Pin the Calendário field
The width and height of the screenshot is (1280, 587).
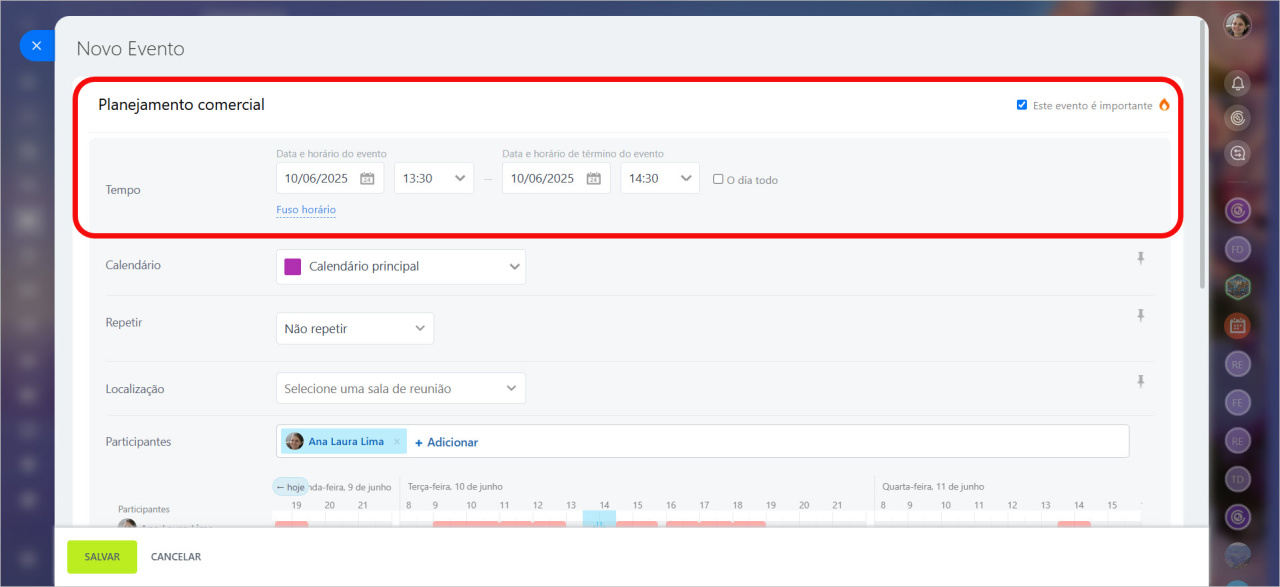pyautogui.click(x=1140, y=258)
